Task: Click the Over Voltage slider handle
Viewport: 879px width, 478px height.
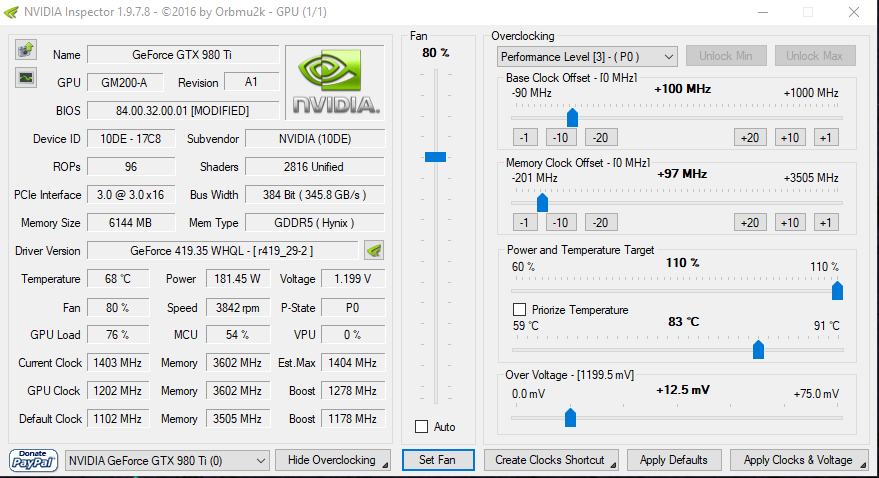Action: pyautogui.click(x=570, y=417)
